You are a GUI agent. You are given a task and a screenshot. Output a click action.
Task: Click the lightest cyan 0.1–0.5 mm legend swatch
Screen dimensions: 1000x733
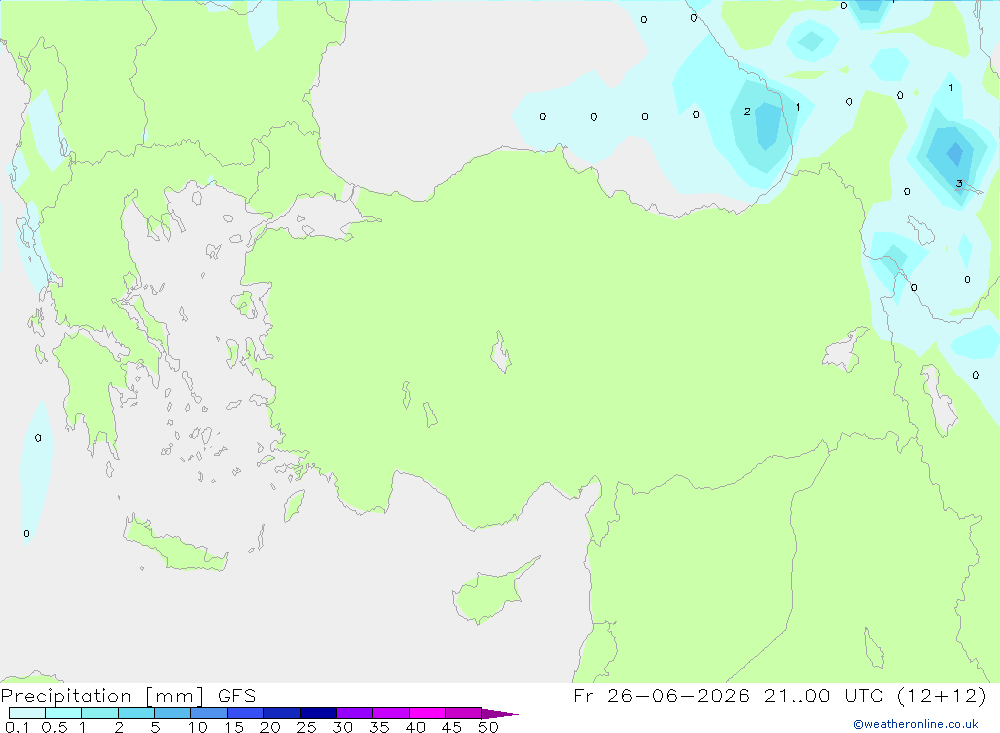coord(27,713)
